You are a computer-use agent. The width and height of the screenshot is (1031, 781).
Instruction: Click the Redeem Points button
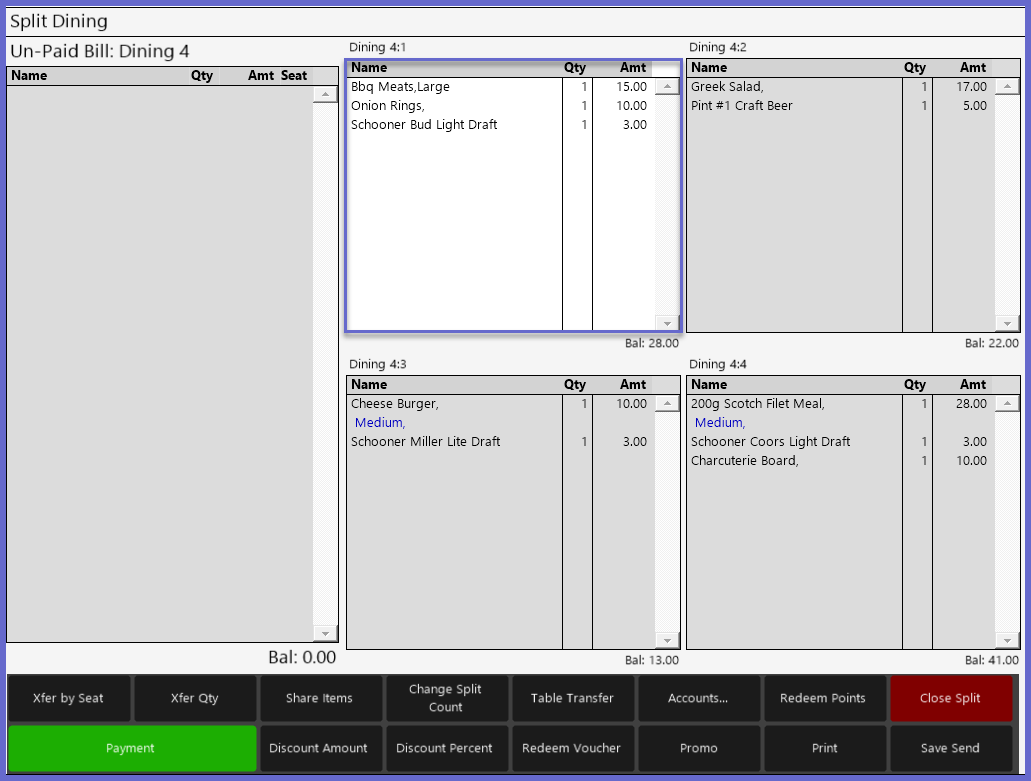(823, 698)
